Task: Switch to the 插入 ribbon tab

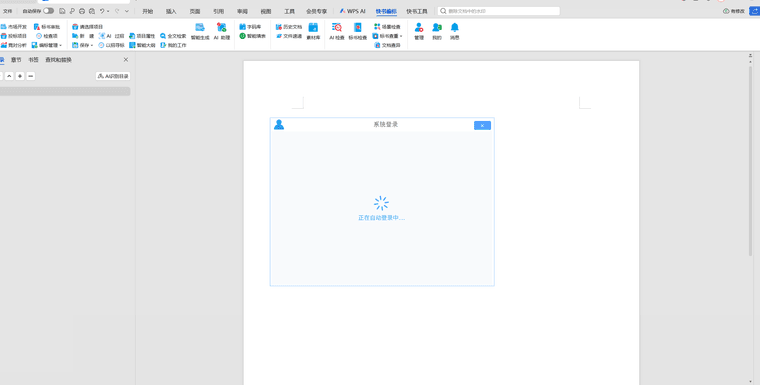Action: tap(171, 11)
